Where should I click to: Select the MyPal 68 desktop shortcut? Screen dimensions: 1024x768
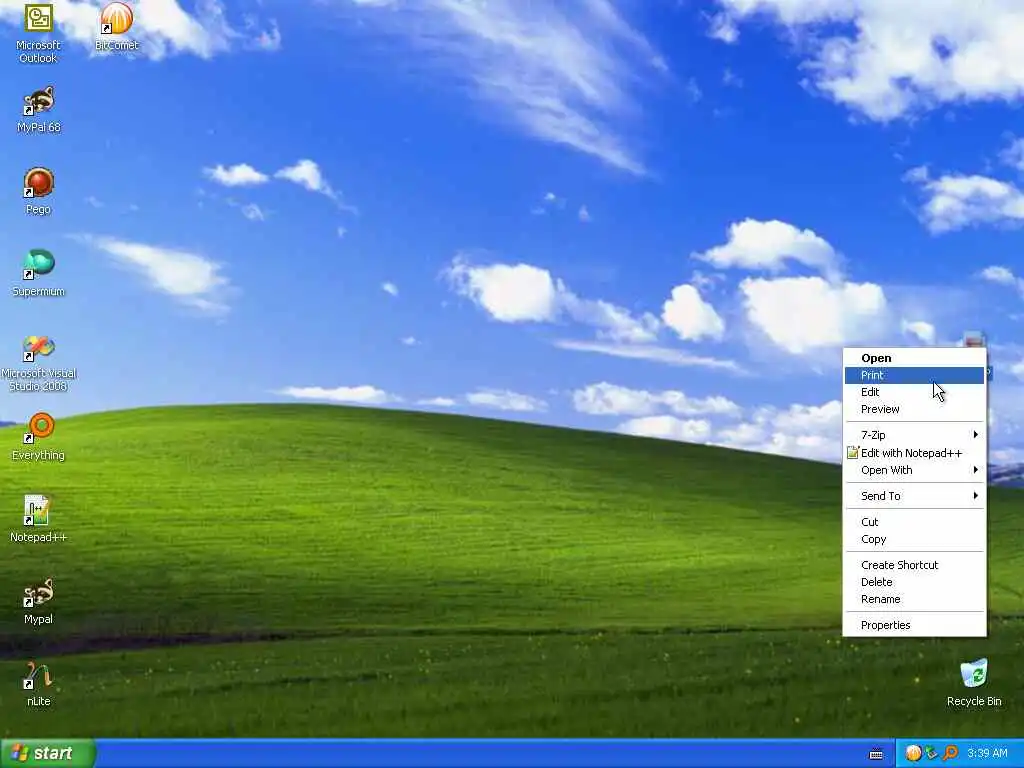39,109
